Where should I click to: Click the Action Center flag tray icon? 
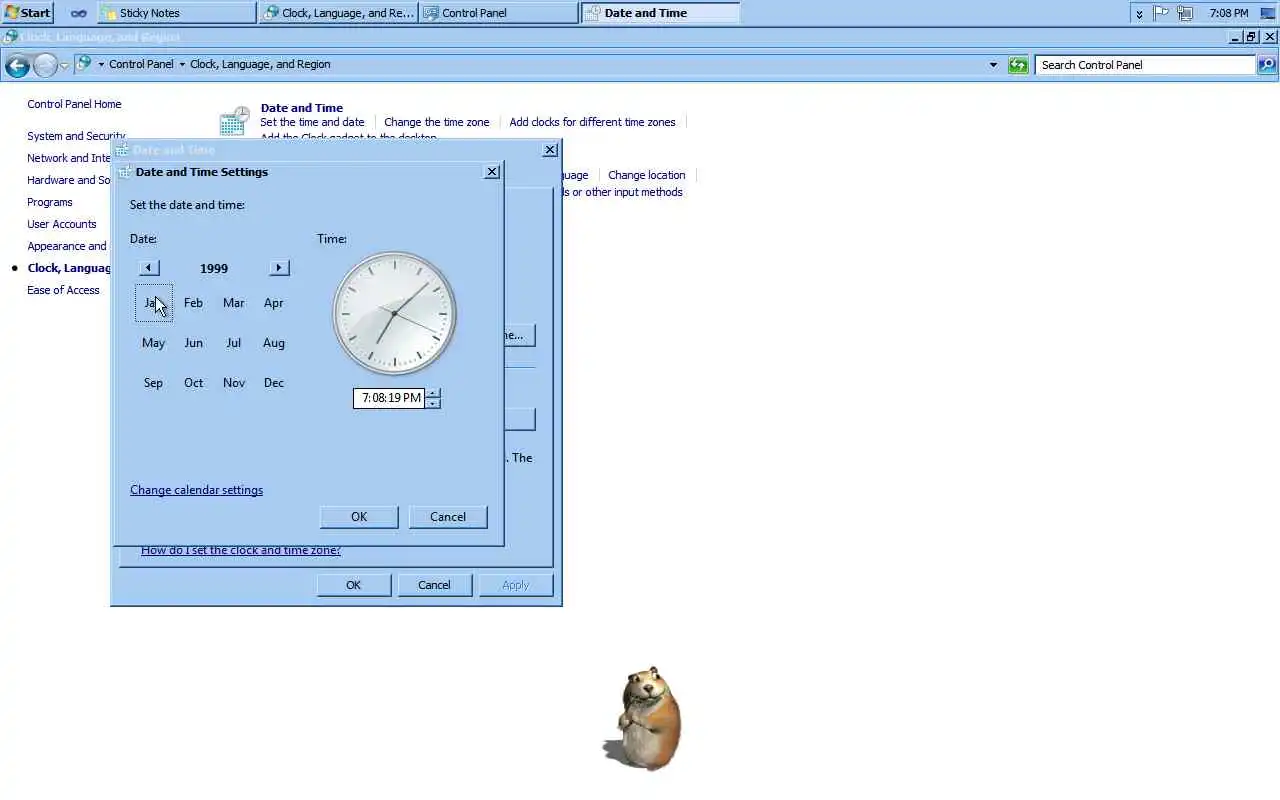[1161, 13]
